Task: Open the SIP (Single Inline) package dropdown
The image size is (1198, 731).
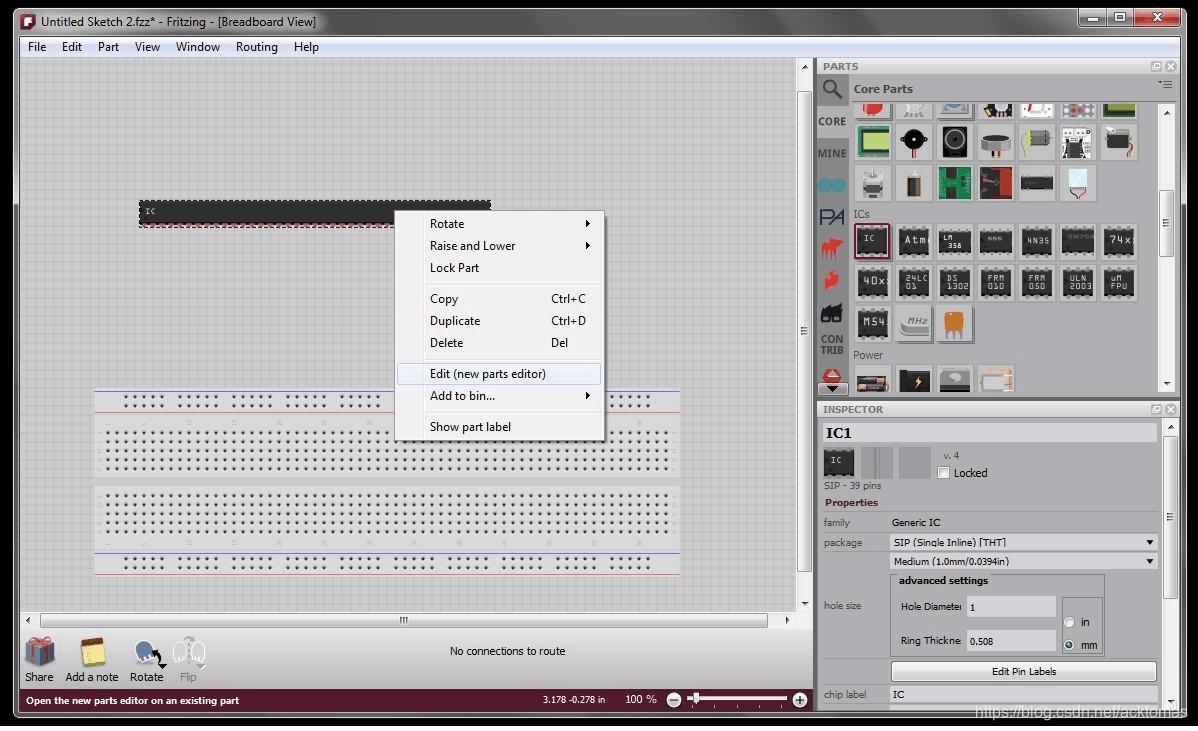Action: (x=1022, y=541)
